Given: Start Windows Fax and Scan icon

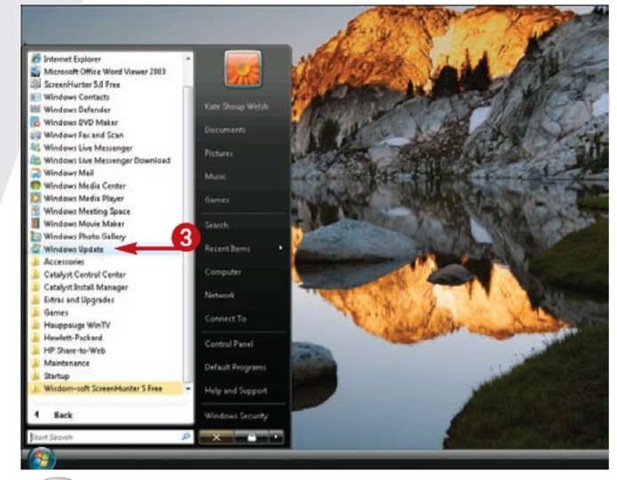Looking at the screenshot, I should [x=36, y=135].
